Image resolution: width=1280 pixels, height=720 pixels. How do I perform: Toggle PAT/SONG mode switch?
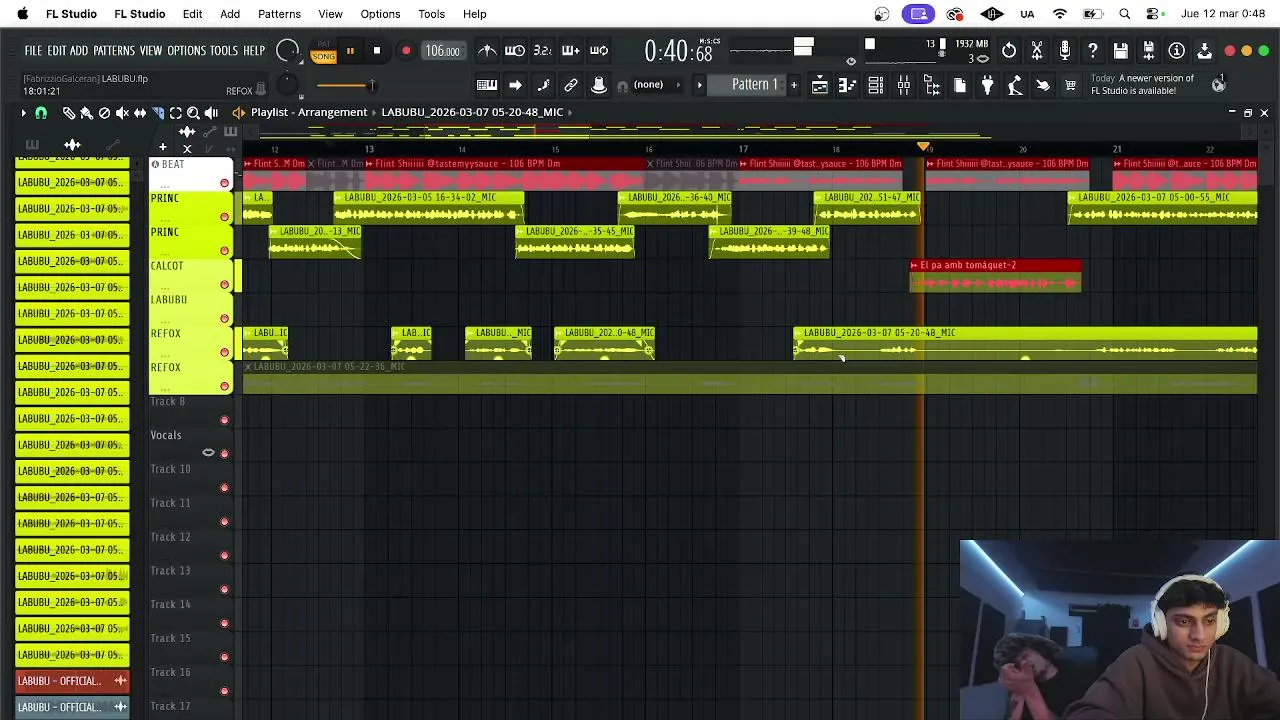click(323, 51)
